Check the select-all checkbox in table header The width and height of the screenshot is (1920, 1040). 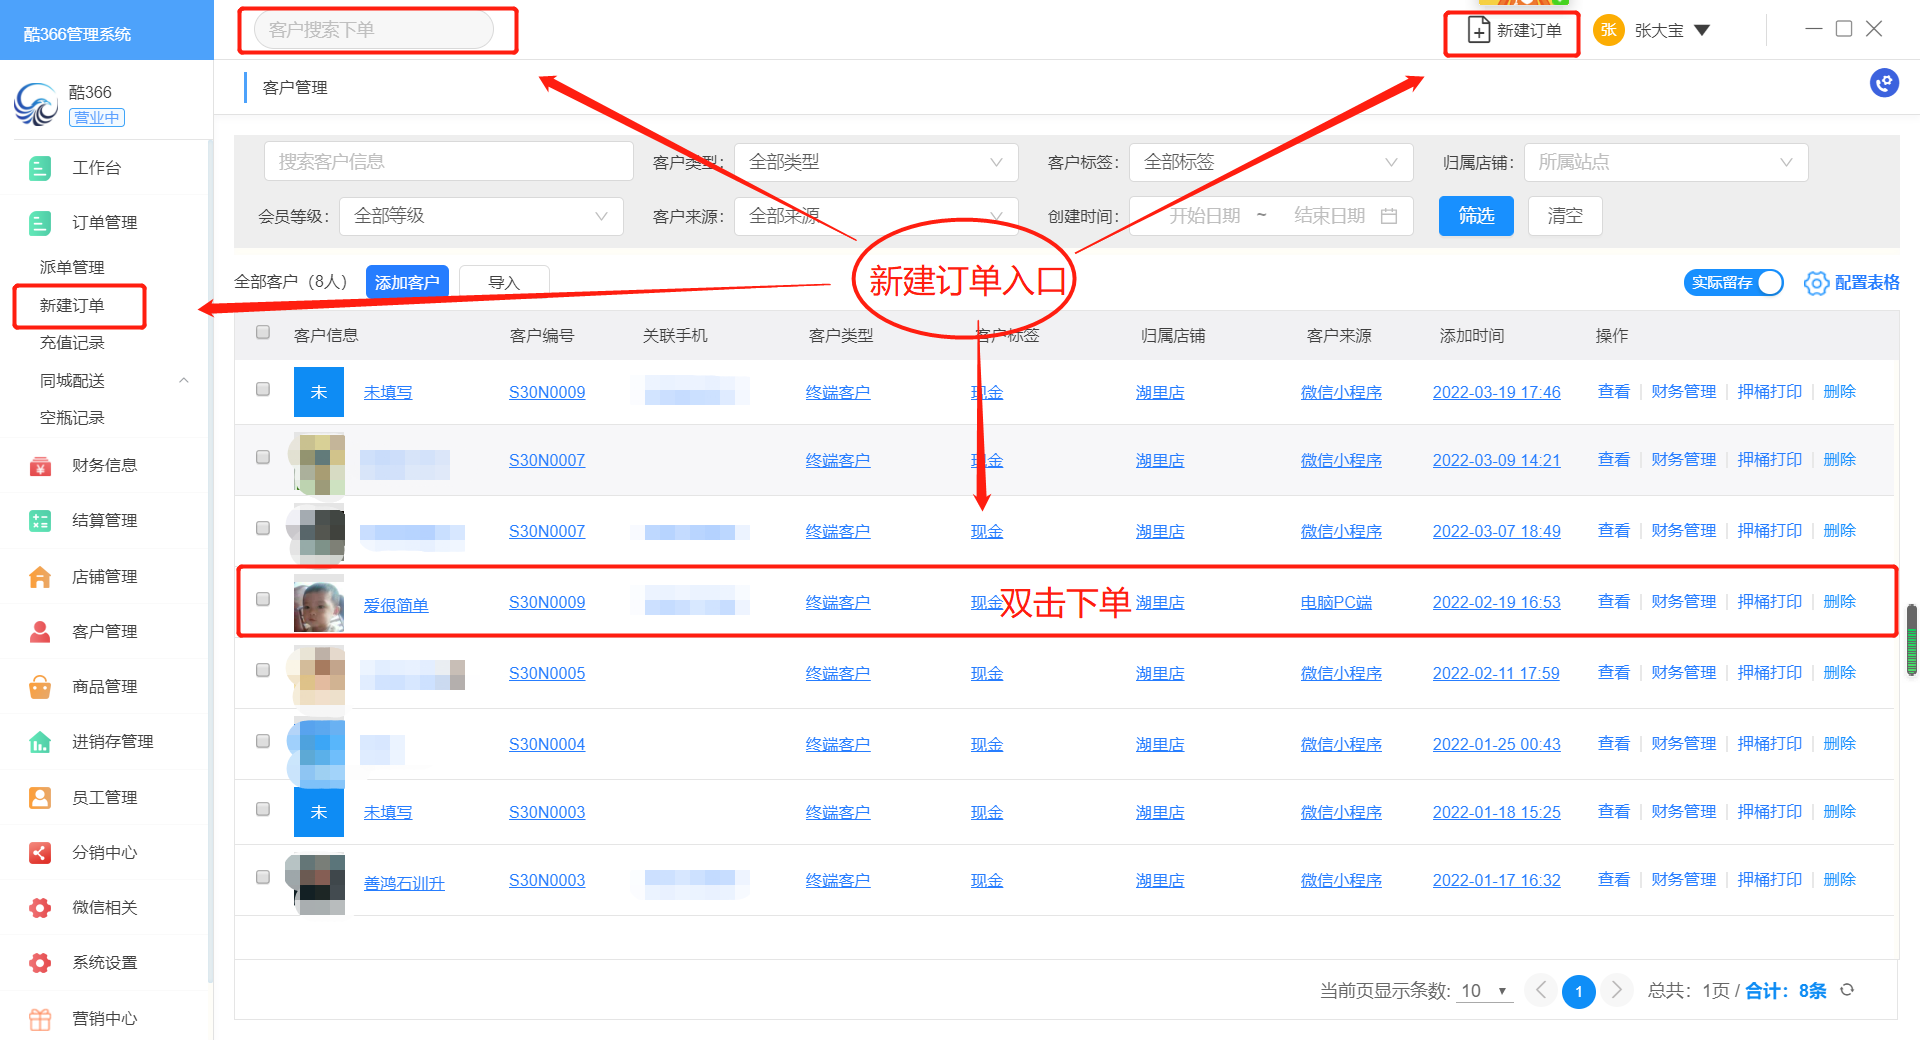pos(263,333)
